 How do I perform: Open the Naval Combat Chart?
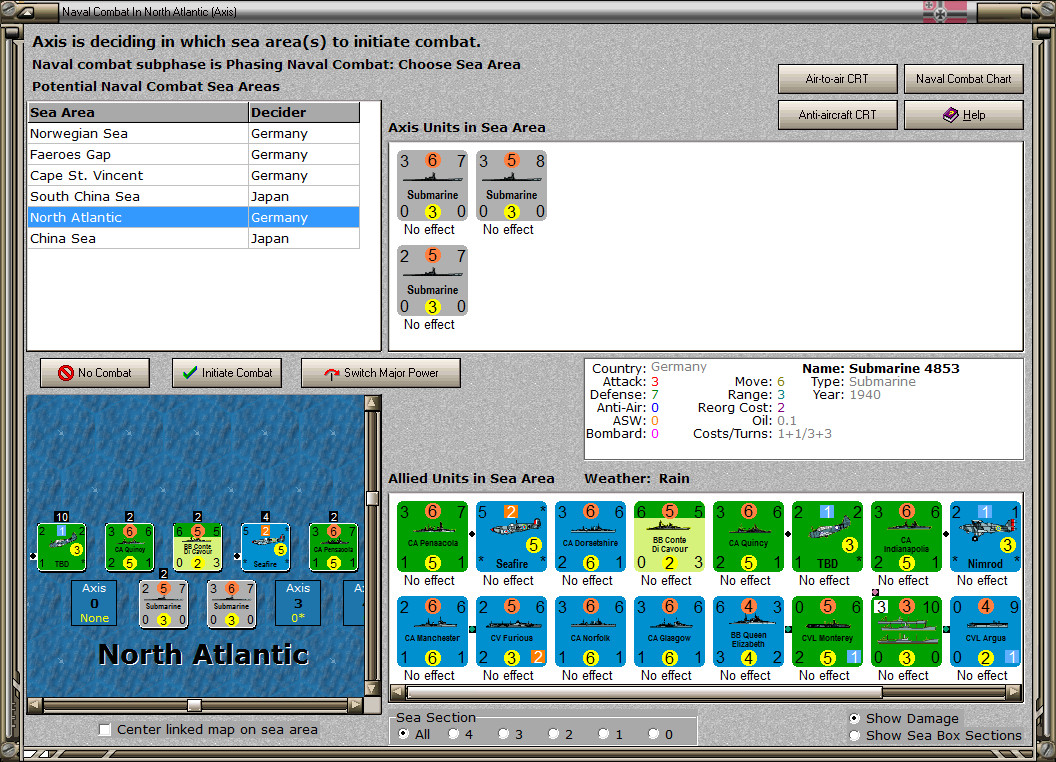(x=963, y=79)
